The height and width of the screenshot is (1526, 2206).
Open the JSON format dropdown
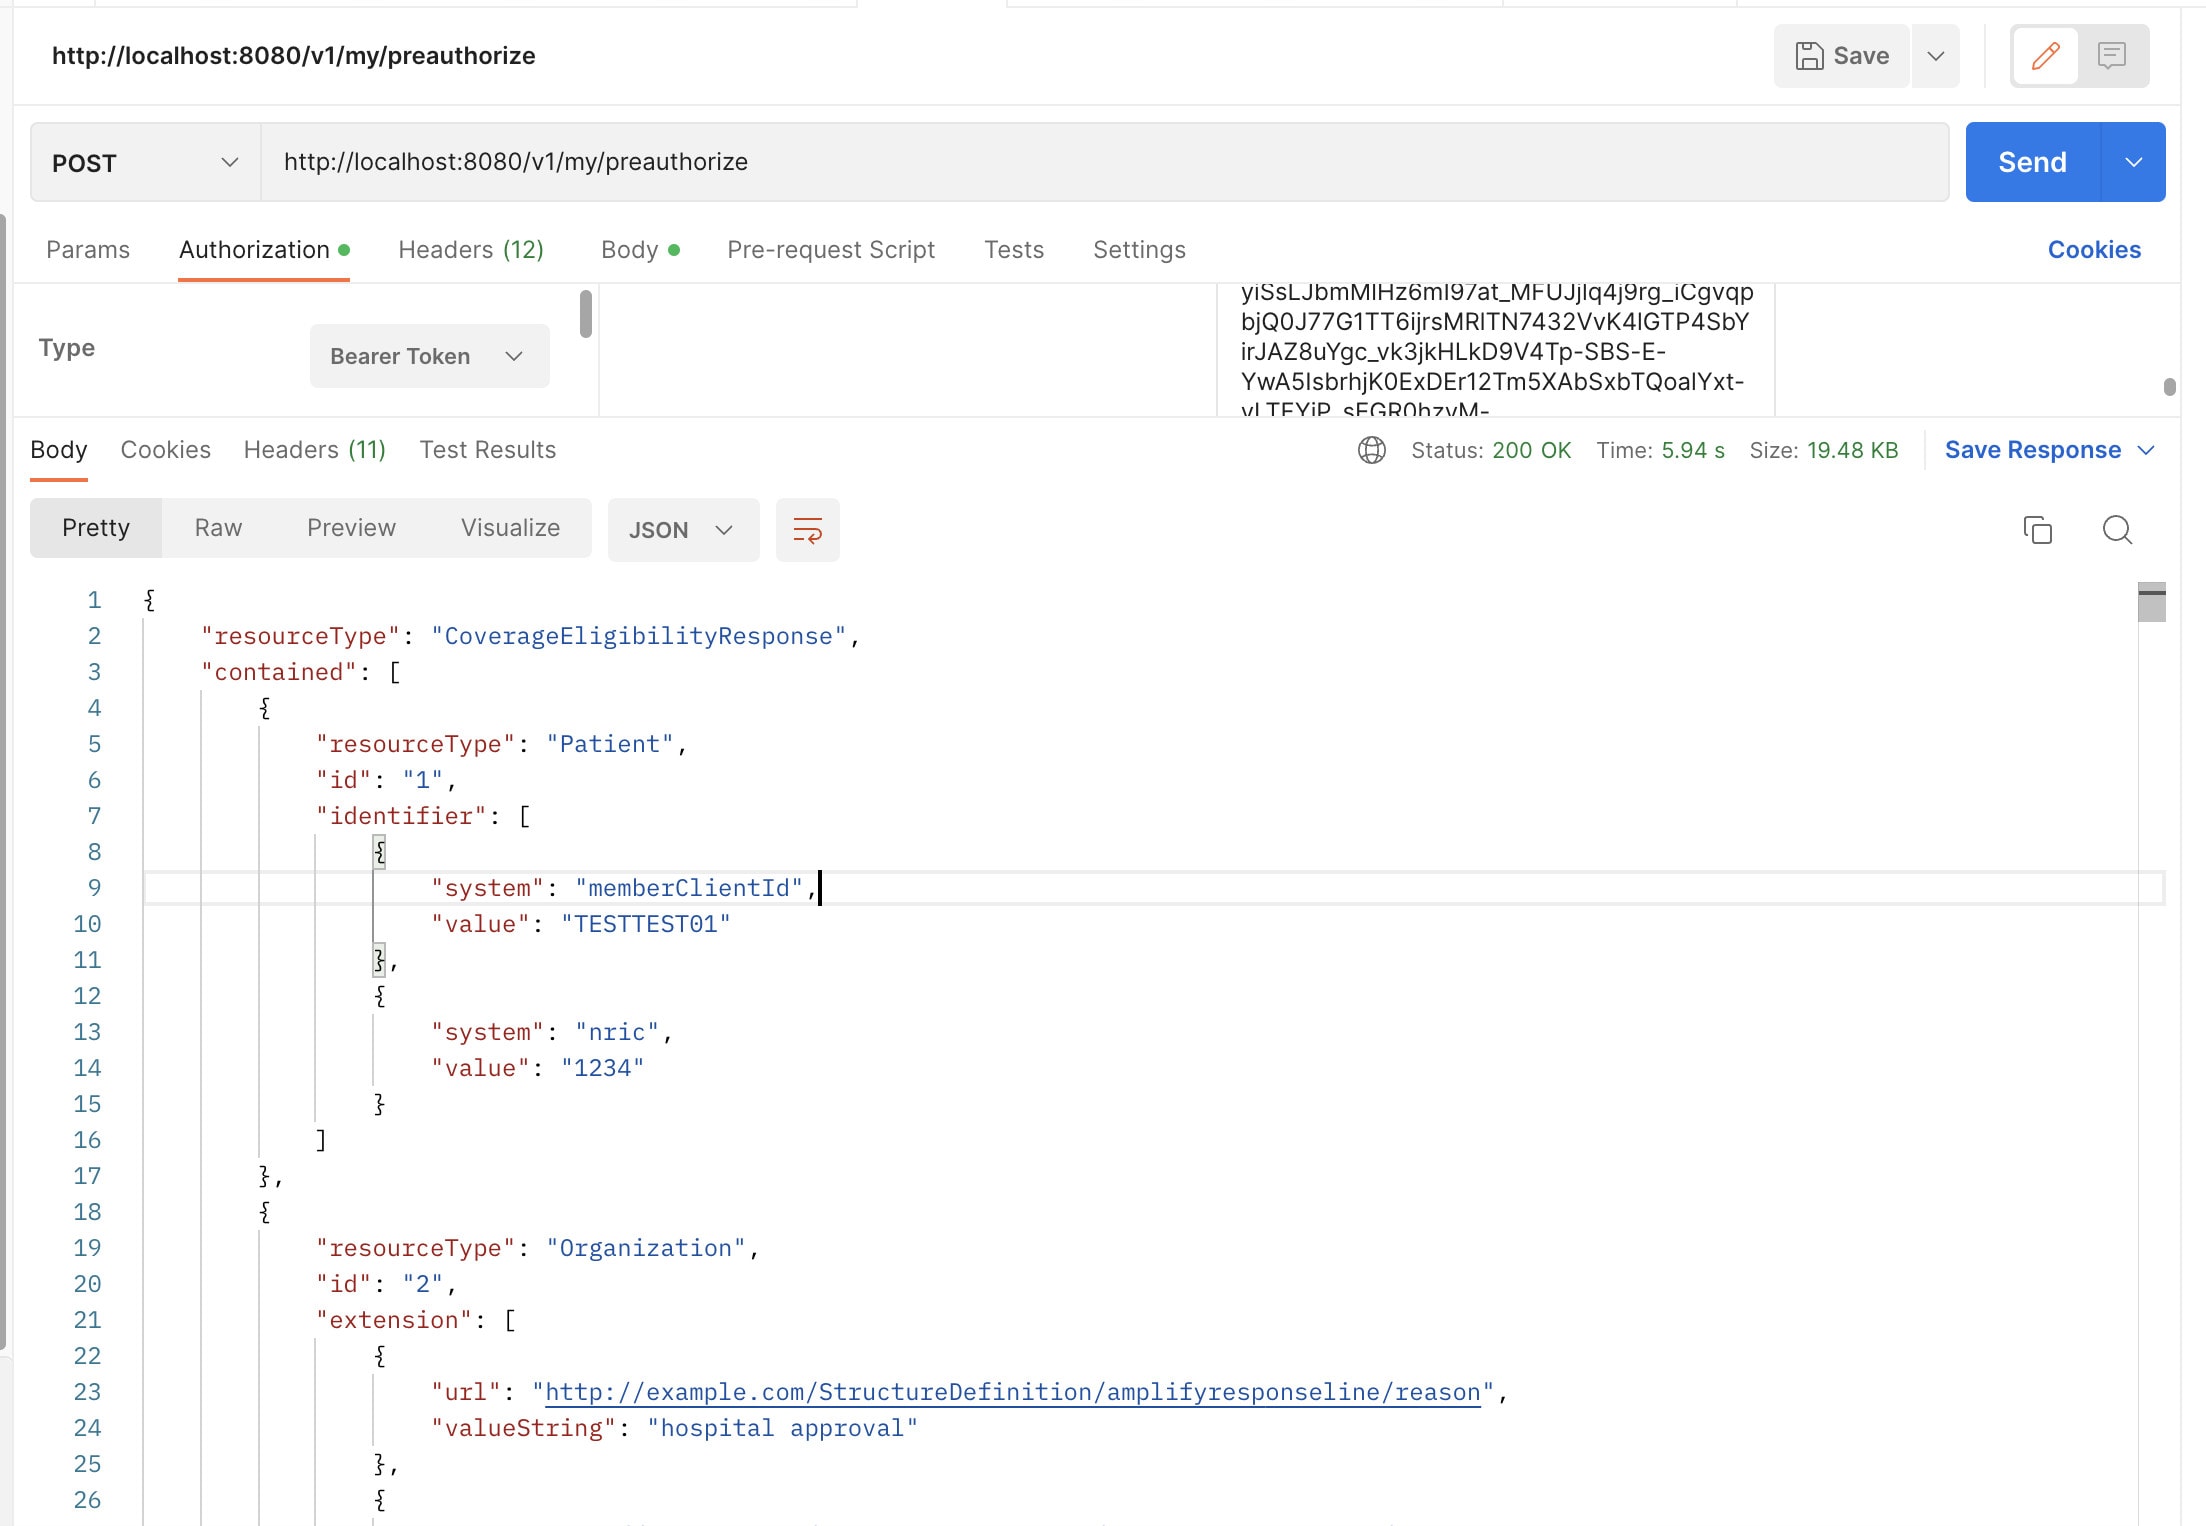point(683,530)
